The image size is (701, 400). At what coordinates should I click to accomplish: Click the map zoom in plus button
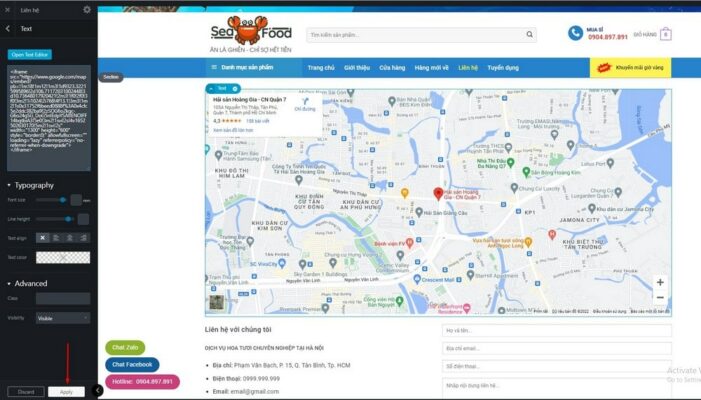pyautogui.click(x=660, y=283)
